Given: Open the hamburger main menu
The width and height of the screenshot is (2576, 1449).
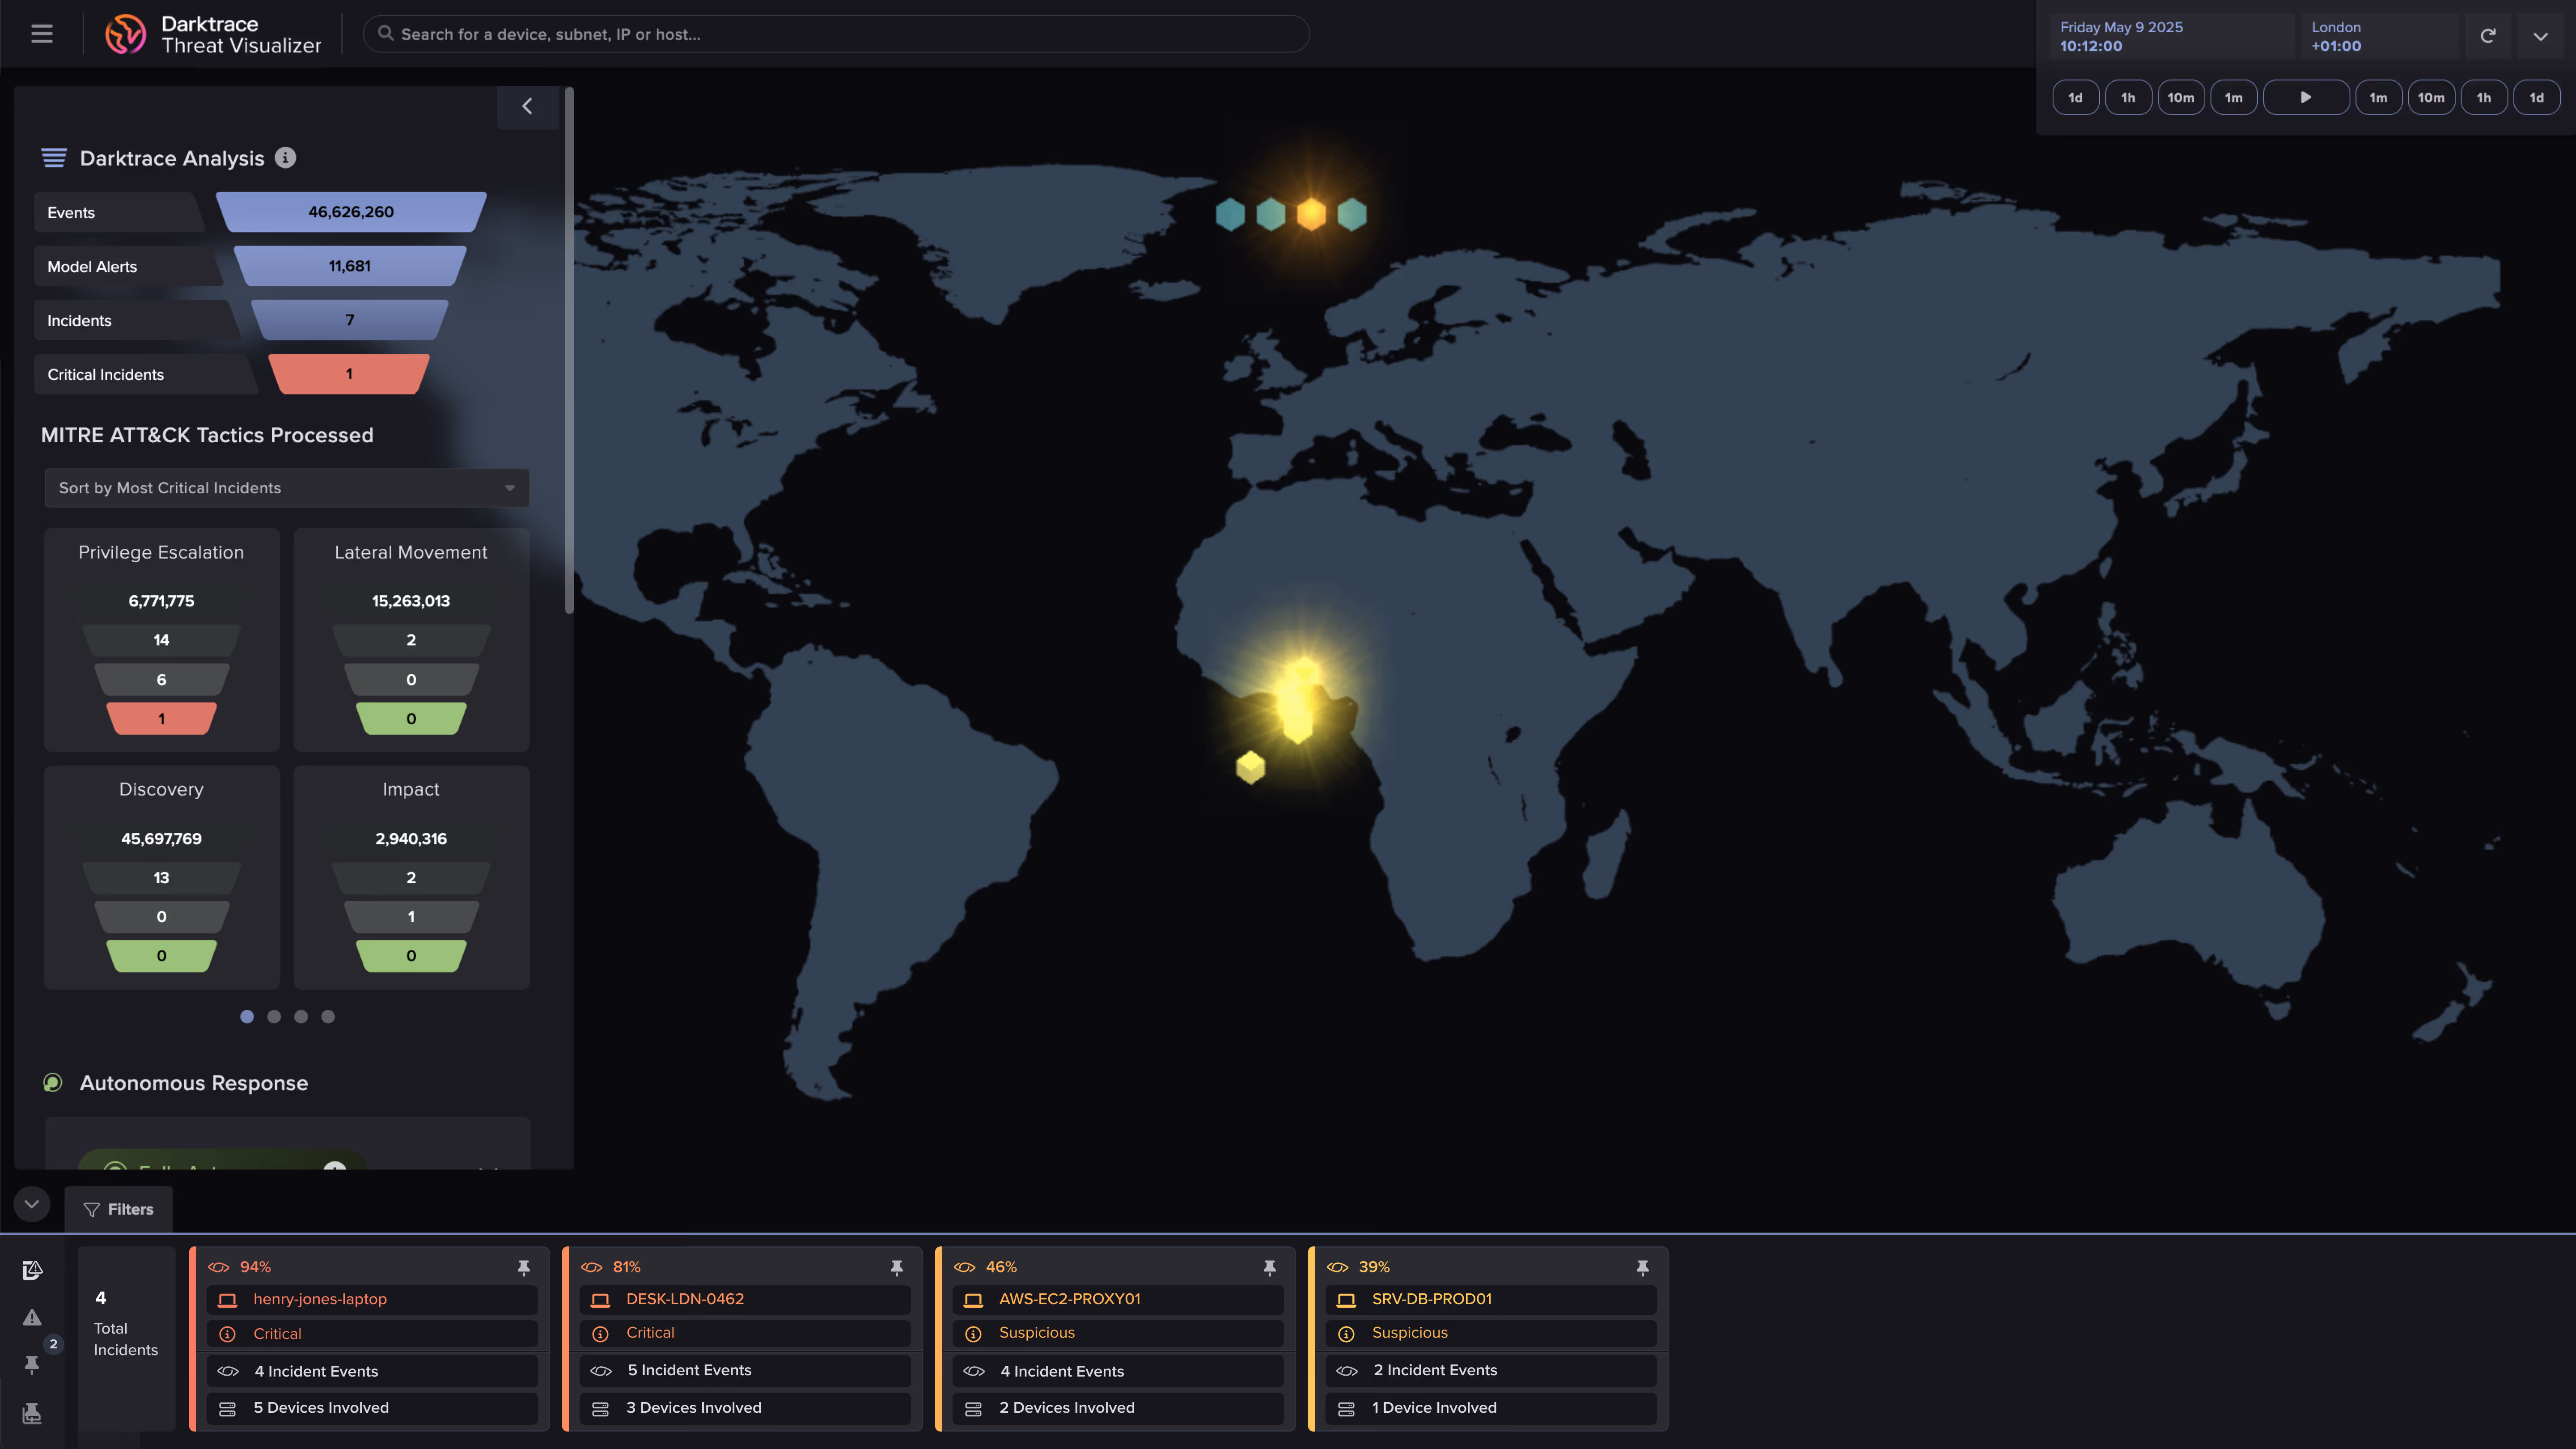Looking at the screenshot, I should click(x=41, y=34).
